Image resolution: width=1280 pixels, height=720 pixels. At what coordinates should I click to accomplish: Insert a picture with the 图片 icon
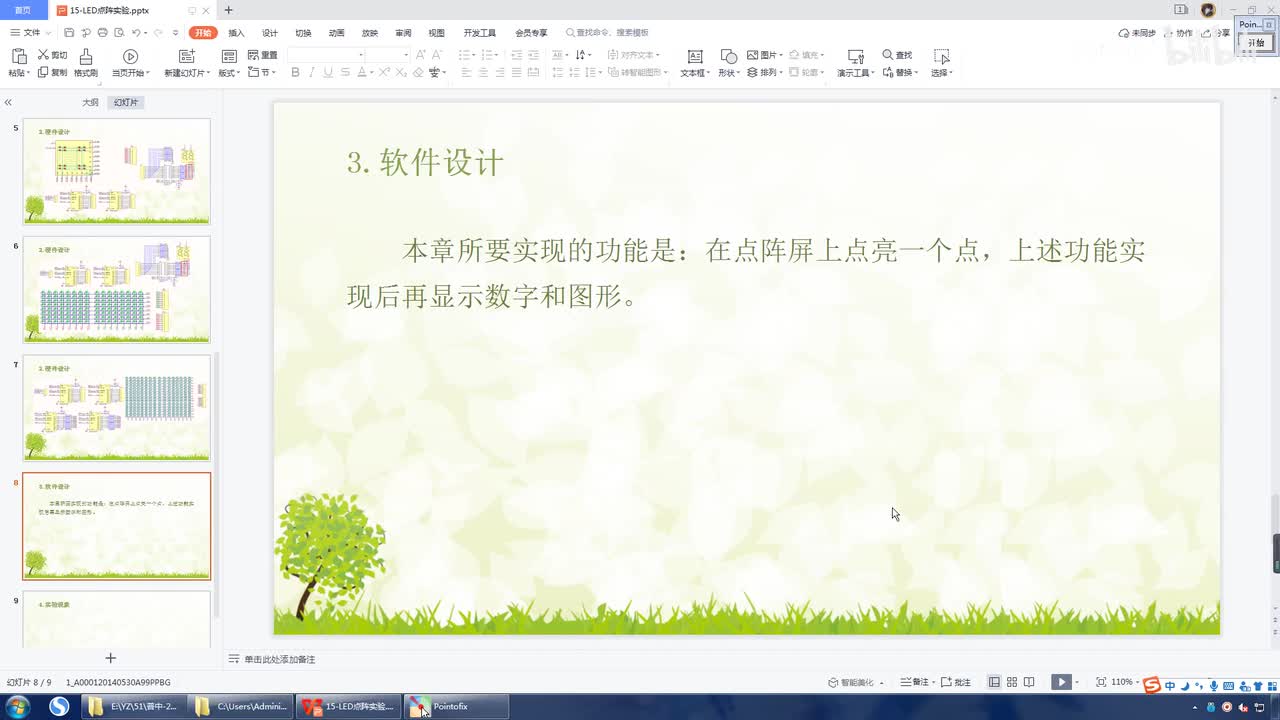(x=753, y=55)
